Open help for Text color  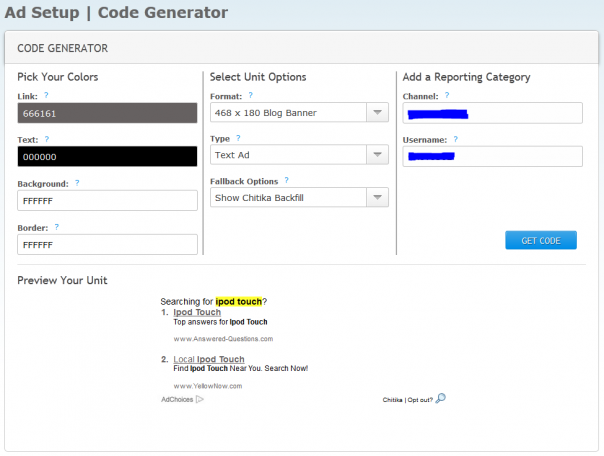47,139
